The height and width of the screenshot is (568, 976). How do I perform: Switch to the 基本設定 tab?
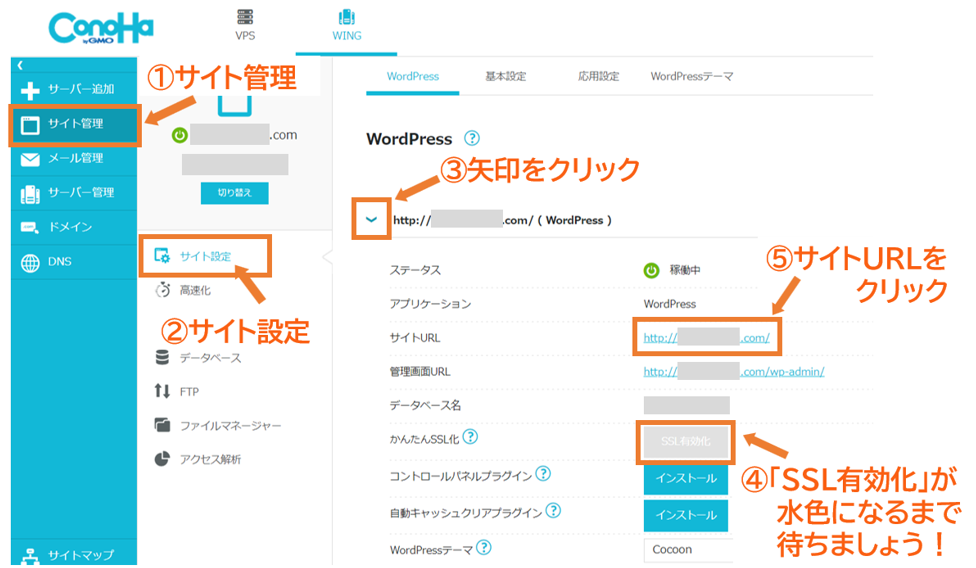click(x=505, y=77)
